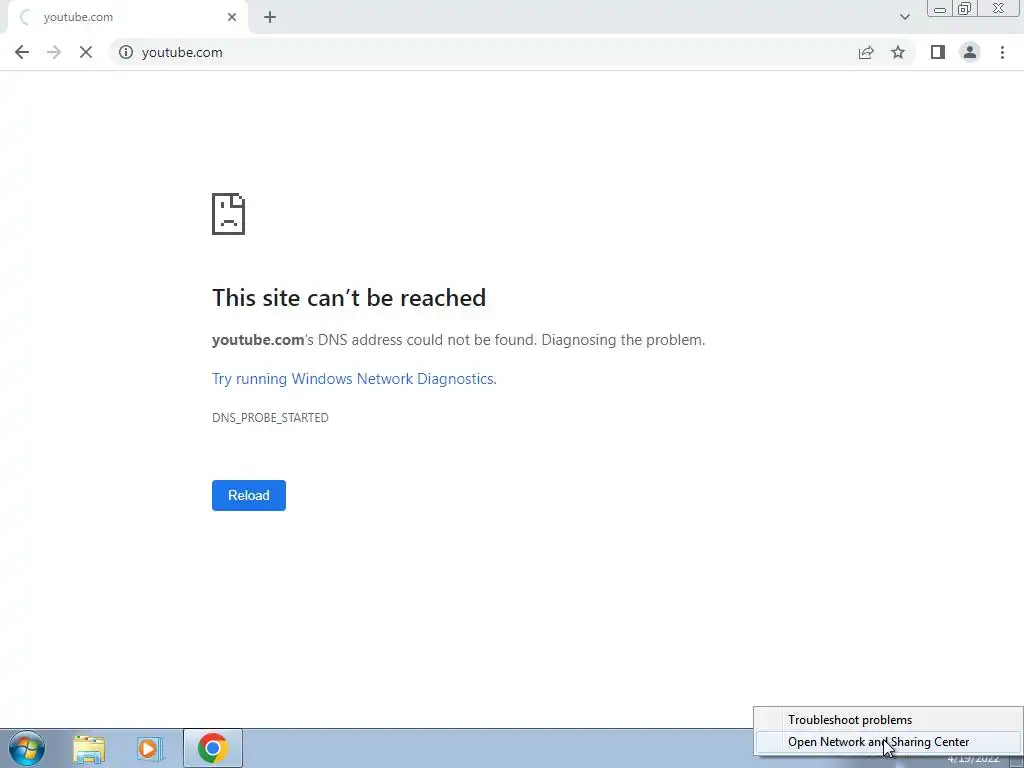Click the 'This site can't be reached' heading
Viewport: 1024px width, 768px height.
(x=349, y=298)
